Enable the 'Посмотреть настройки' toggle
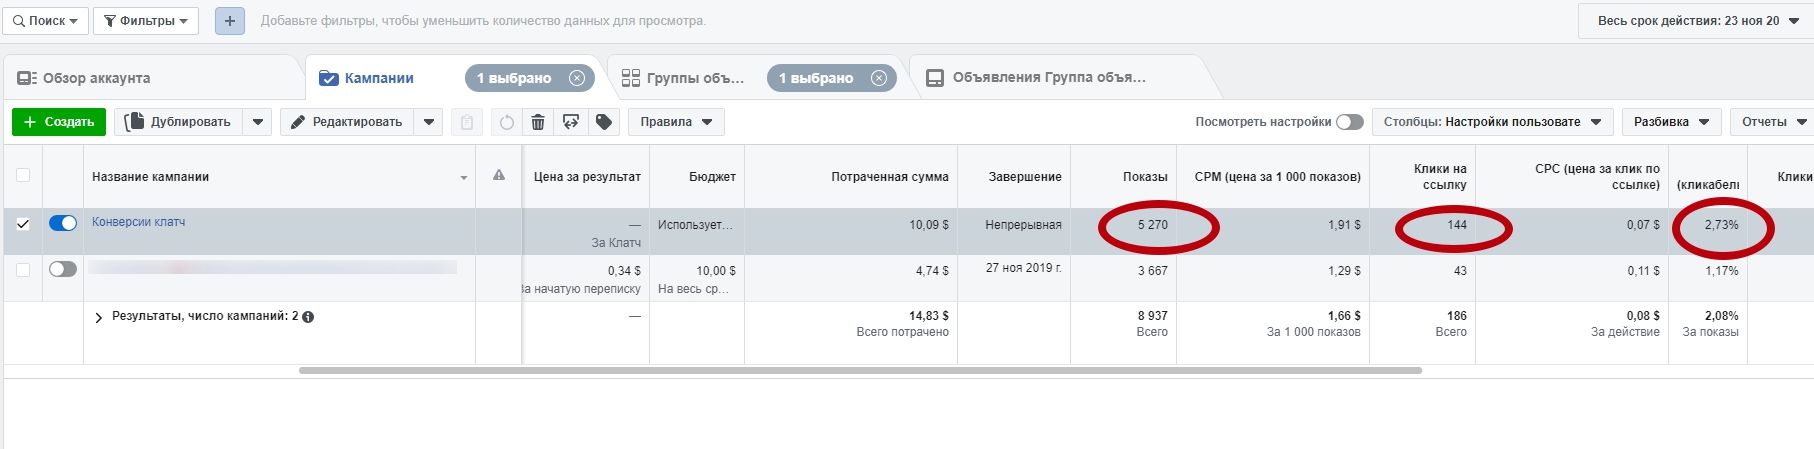This screenshot has width=1814, height=449. [1349, 122]
